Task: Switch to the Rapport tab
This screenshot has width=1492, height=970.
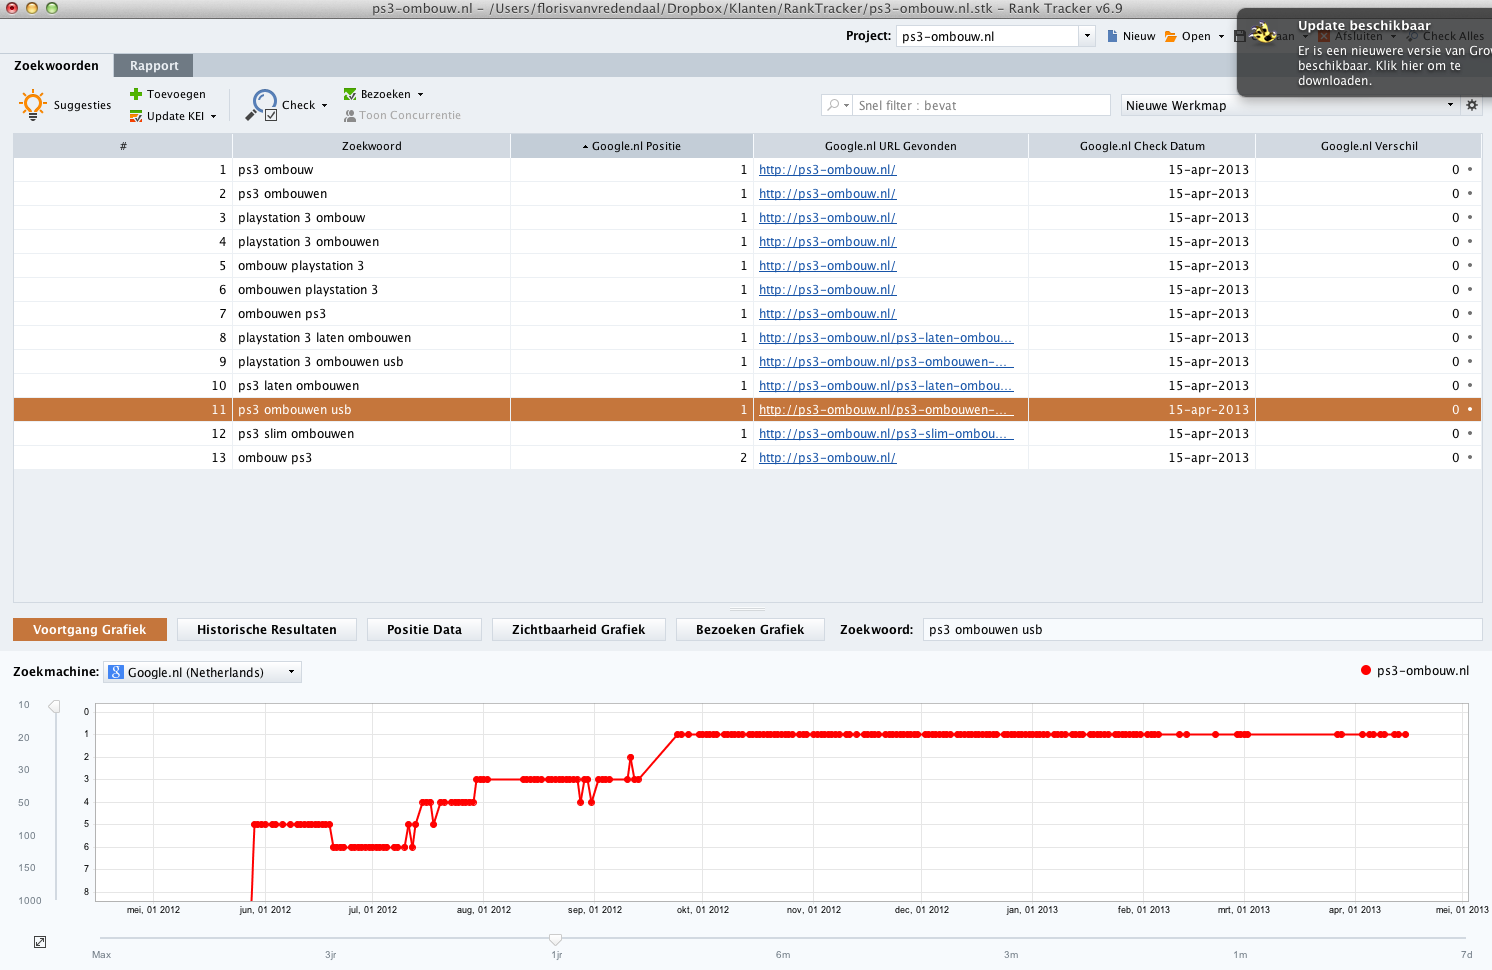Action: 154,65
